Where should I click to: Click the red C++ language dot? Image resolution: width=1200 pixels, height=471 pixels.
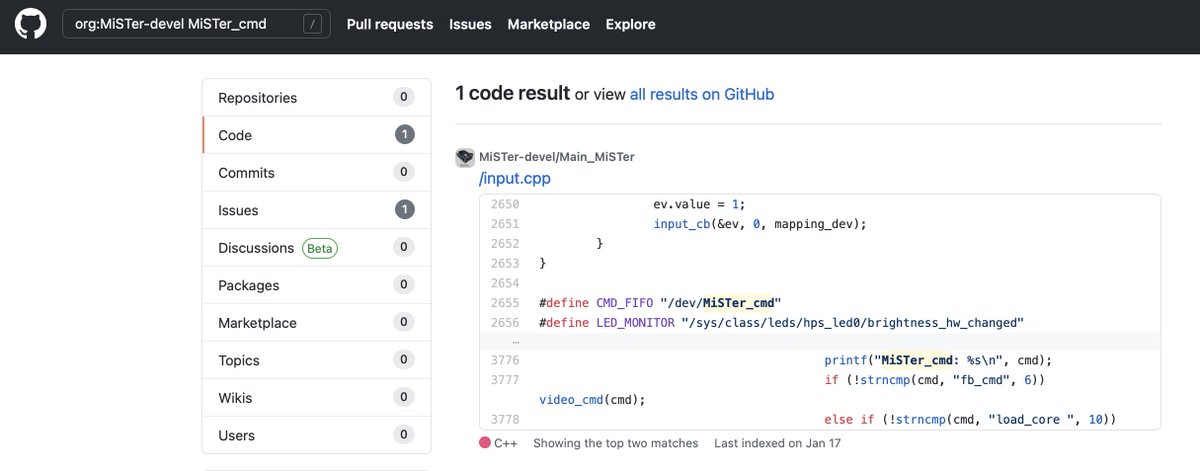[485, 442]
